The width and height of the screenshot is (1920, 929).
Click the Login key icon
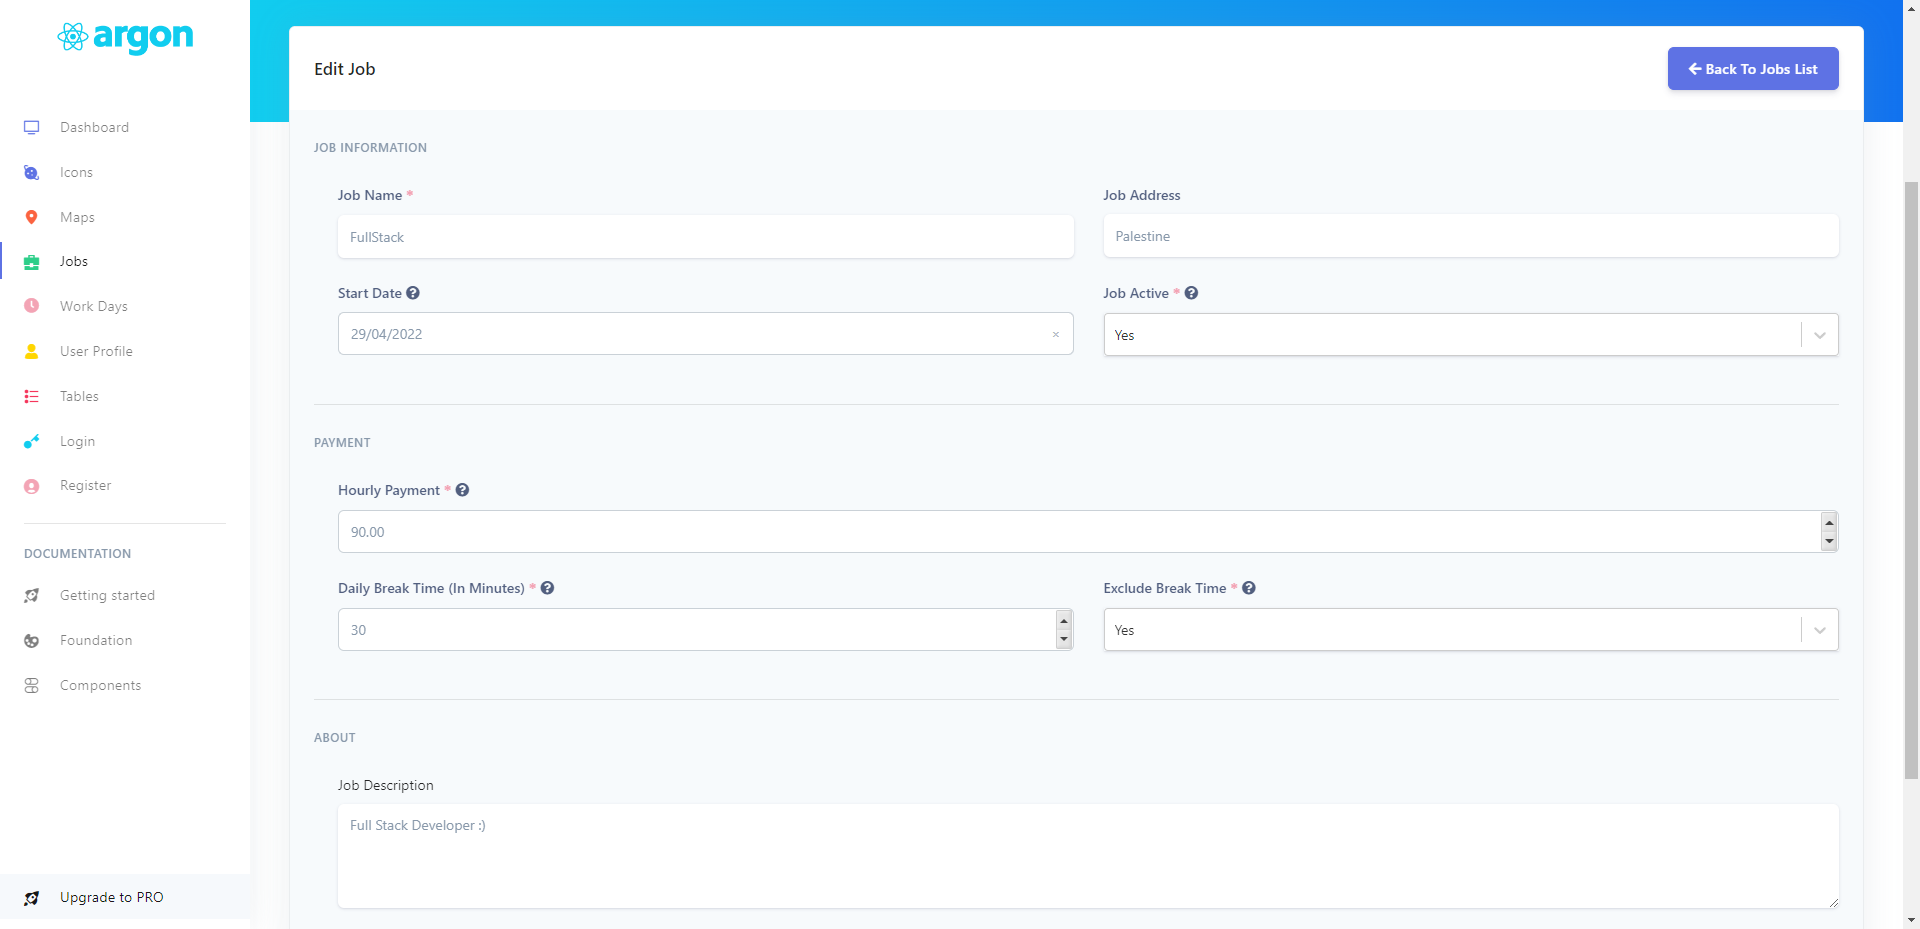tap(32, 441)
